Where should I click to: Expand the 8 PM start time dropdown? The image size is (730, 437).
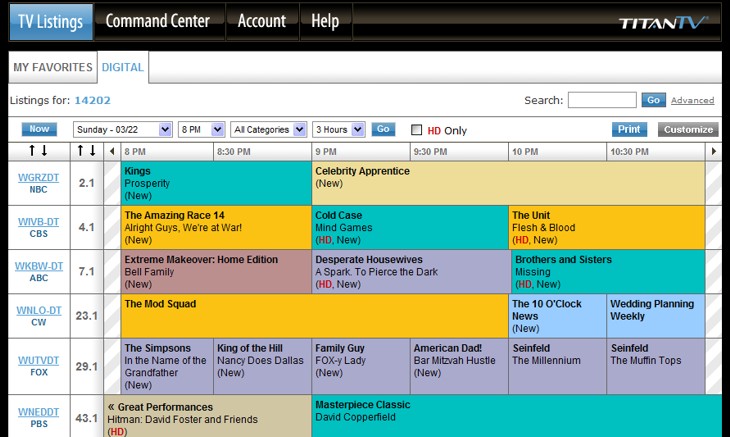coord(201,130)
